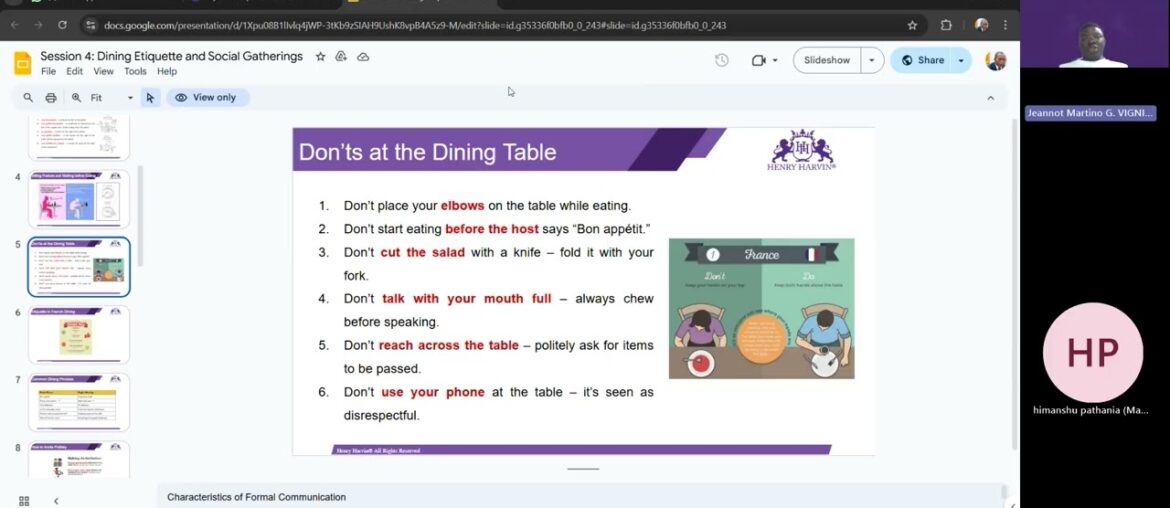This screenshot has width=1170, height=508.
Task: Click the France etiquette image on slide
Action: pos(761,308)
